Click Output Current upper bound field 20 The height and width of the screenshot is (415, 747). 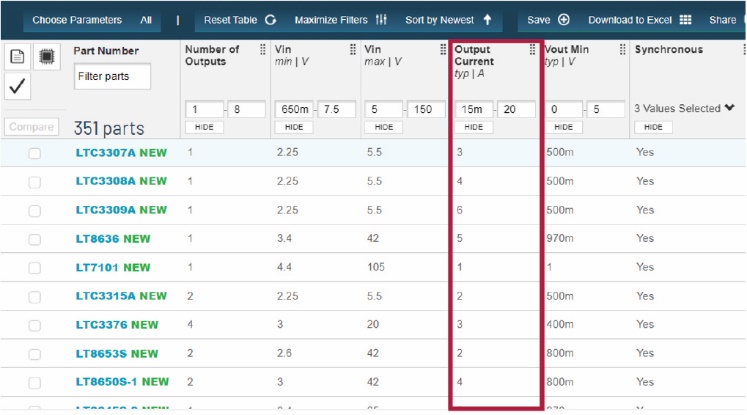click(516, 110)
